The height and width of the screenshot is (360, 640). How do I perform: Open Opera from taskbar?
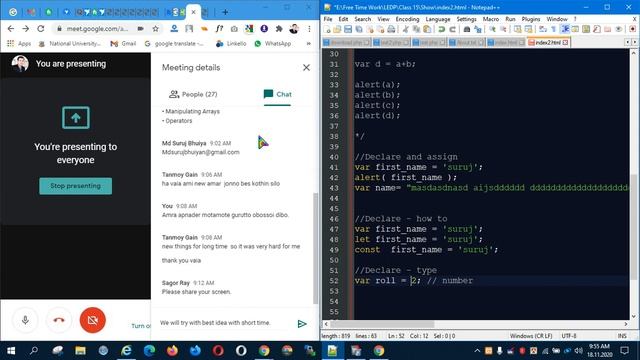point(218,351)
